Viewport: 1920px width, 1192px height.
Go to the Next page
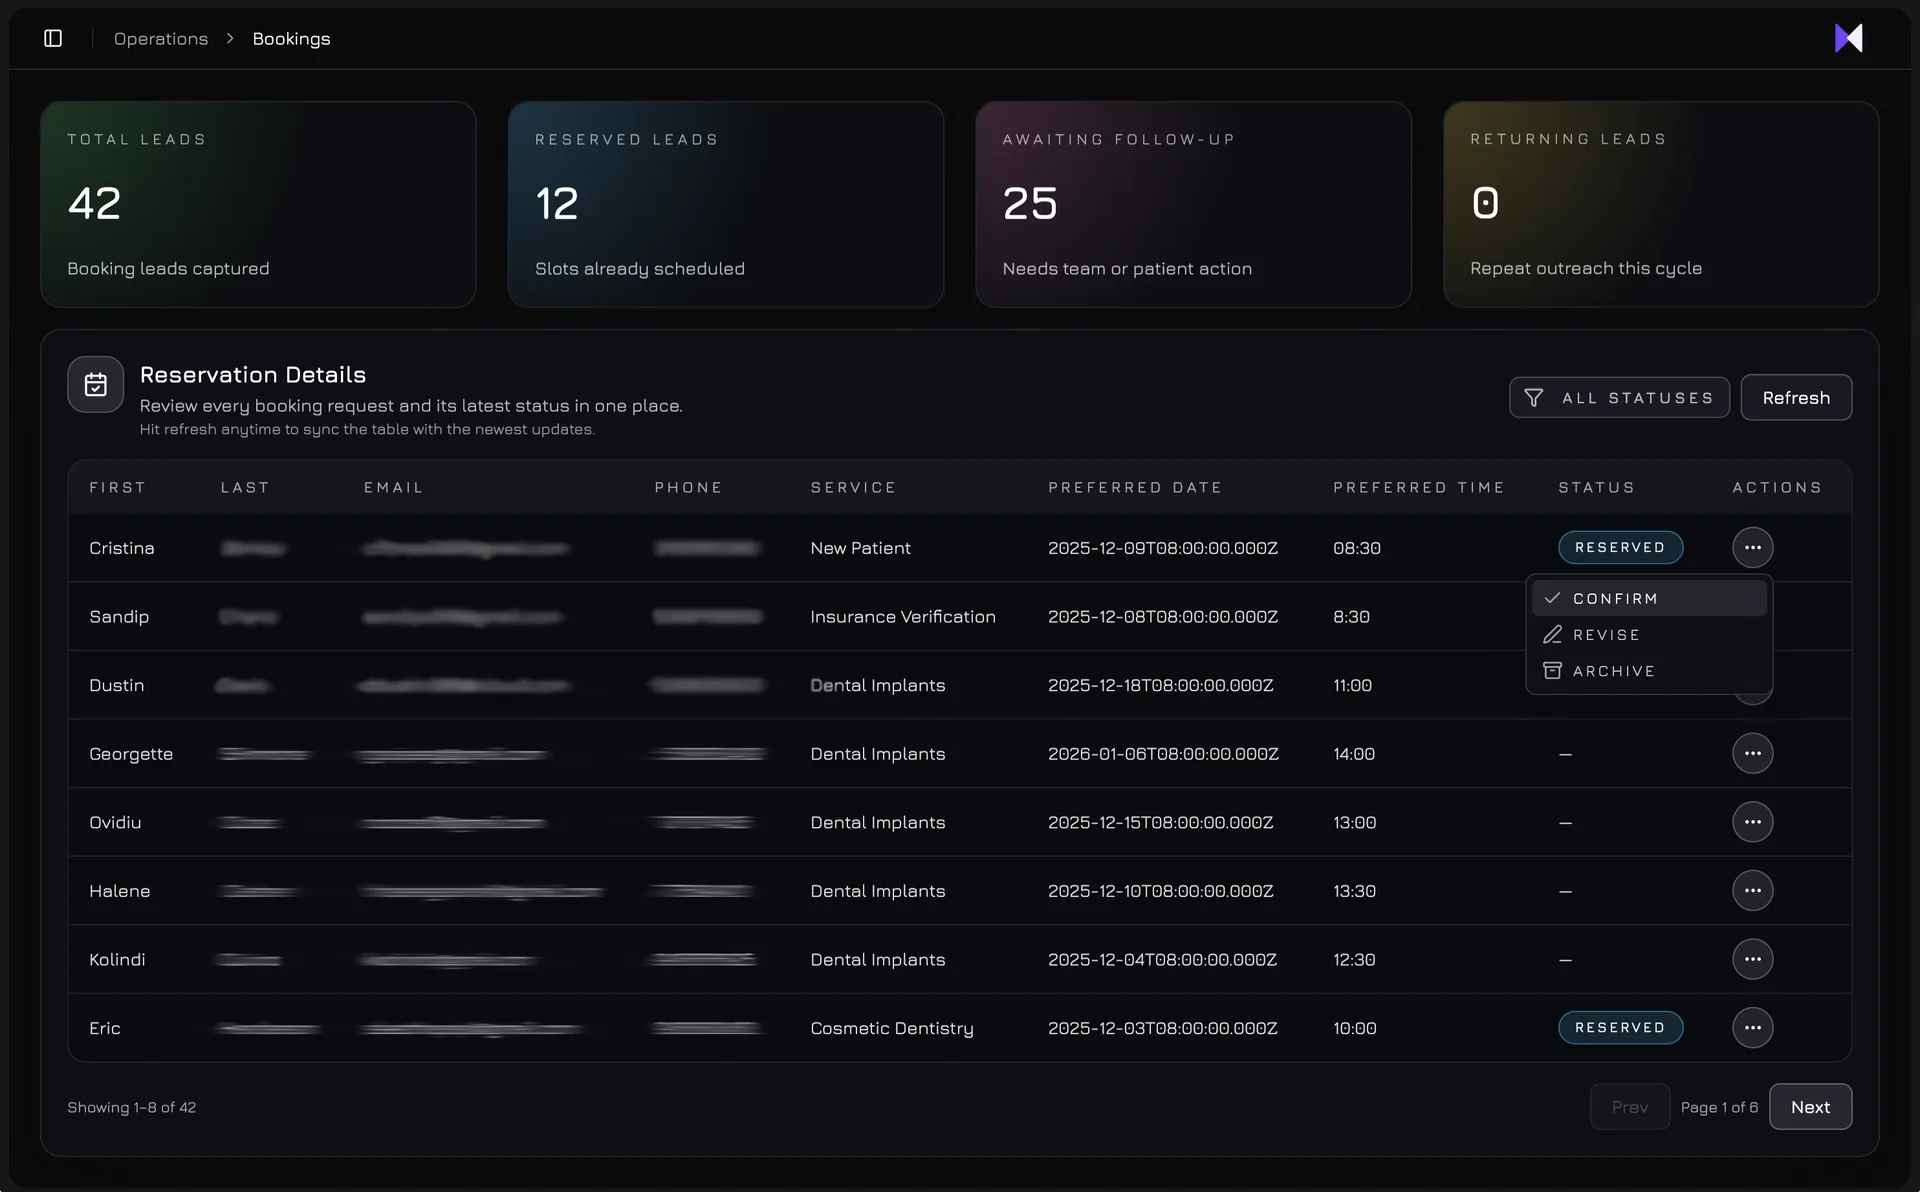click(1809, 1107)
